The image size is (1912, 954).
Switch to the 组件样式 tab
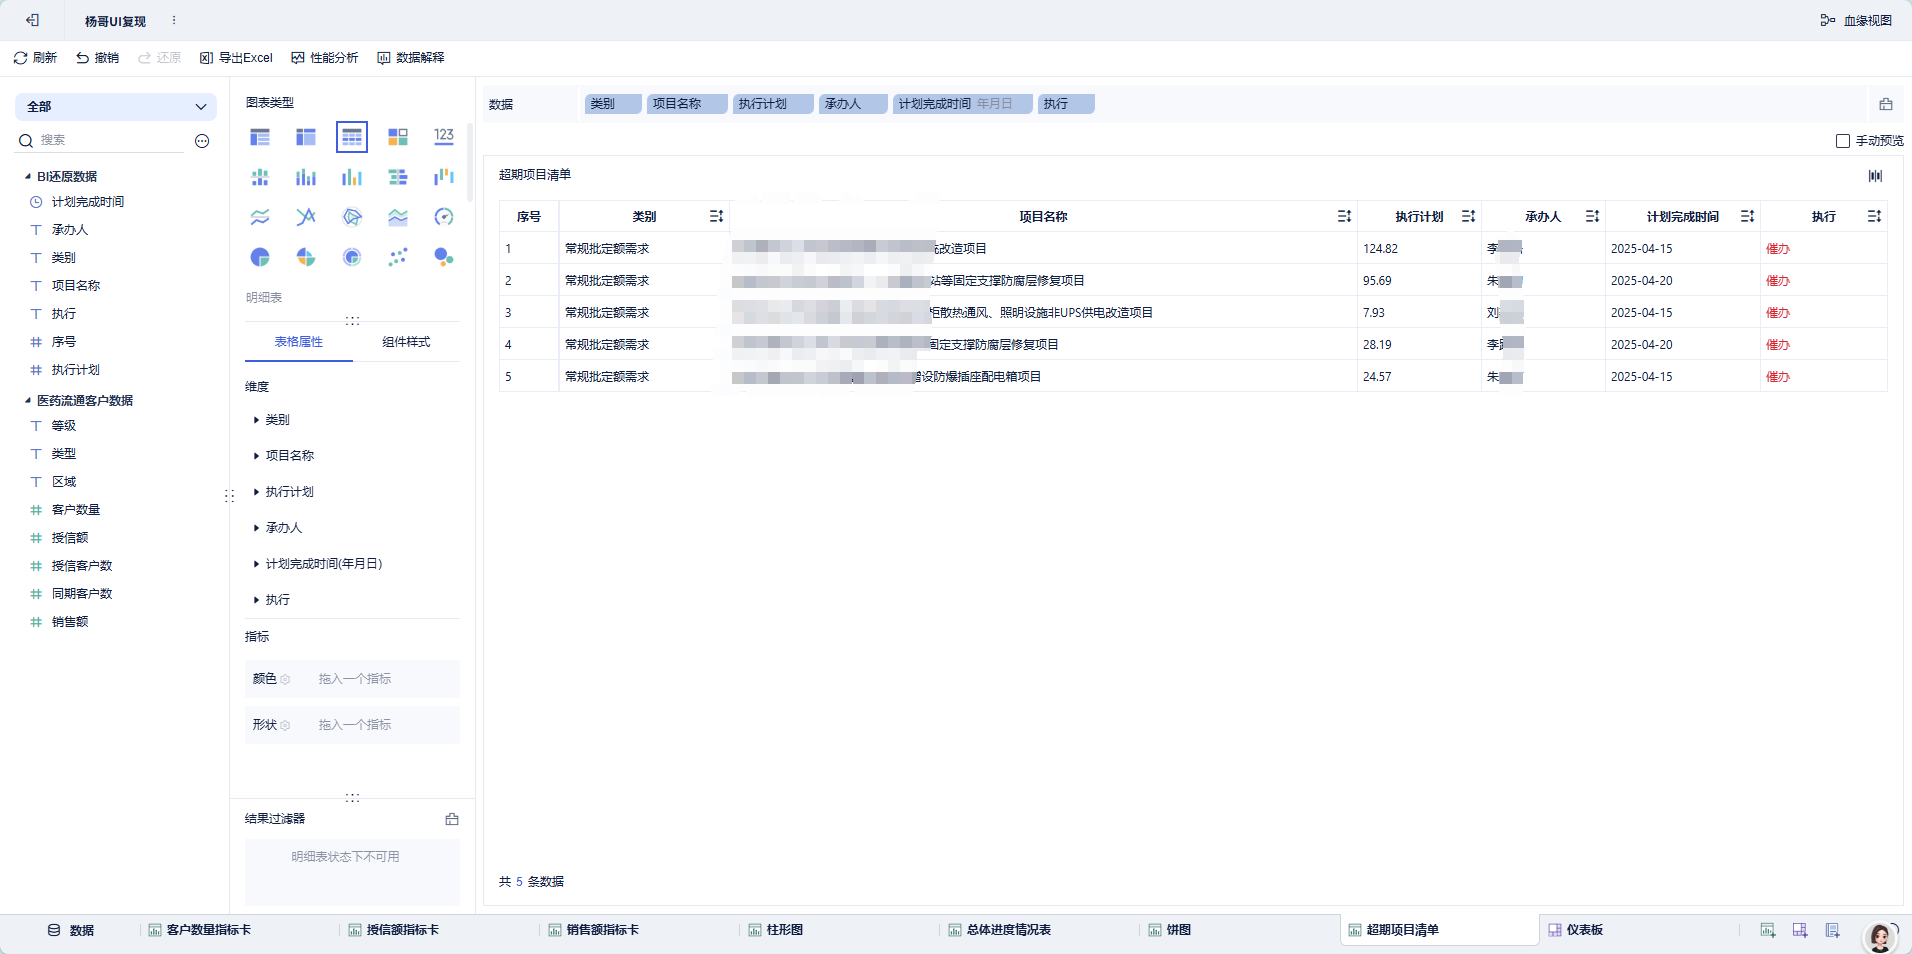(406, 342)
